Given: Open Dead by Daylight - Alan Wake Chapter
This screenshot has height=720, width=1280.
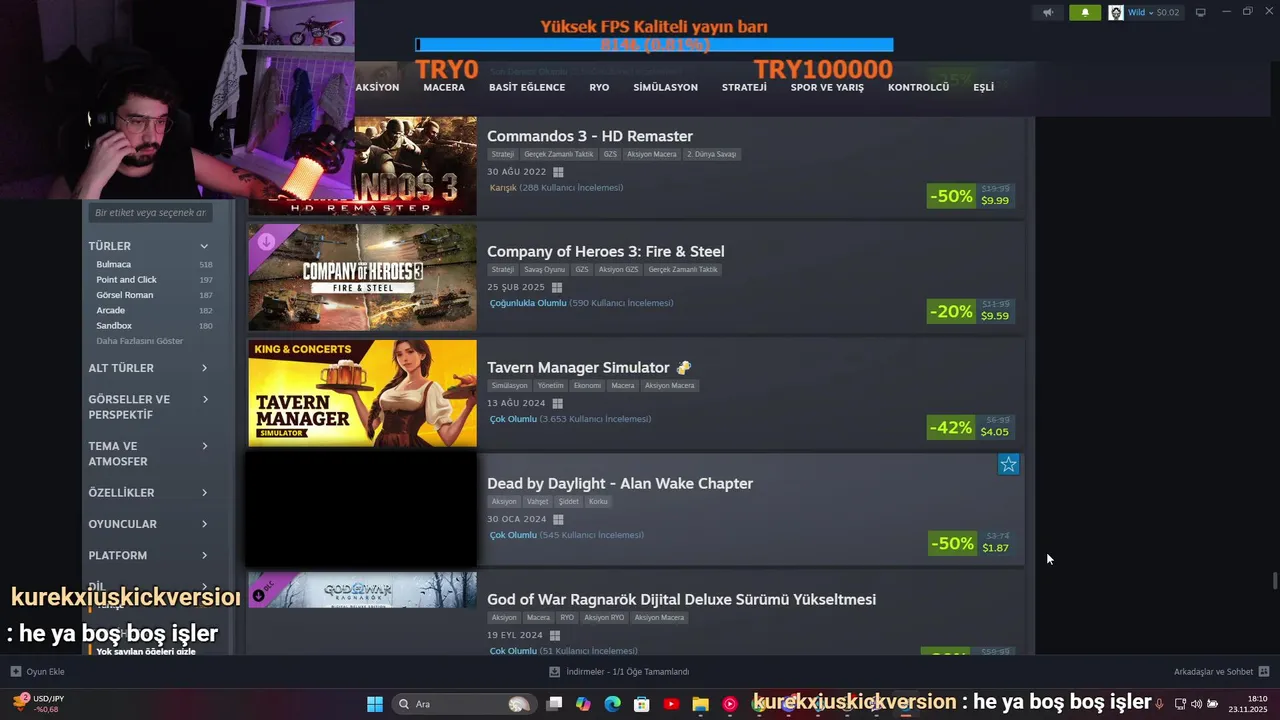Looking at the screenshot, I should 620,484.
